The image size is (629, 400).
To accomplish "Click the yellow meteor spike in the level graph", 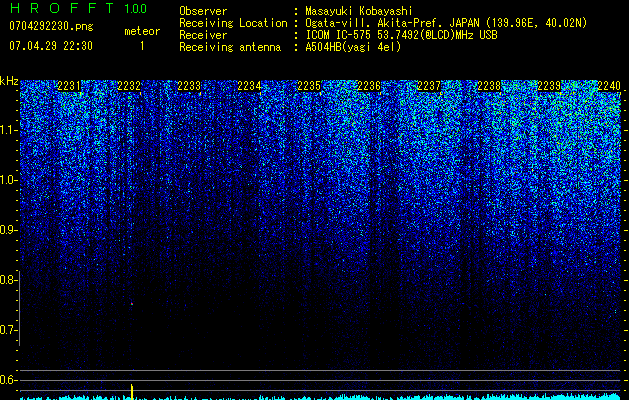I will 132,392.
